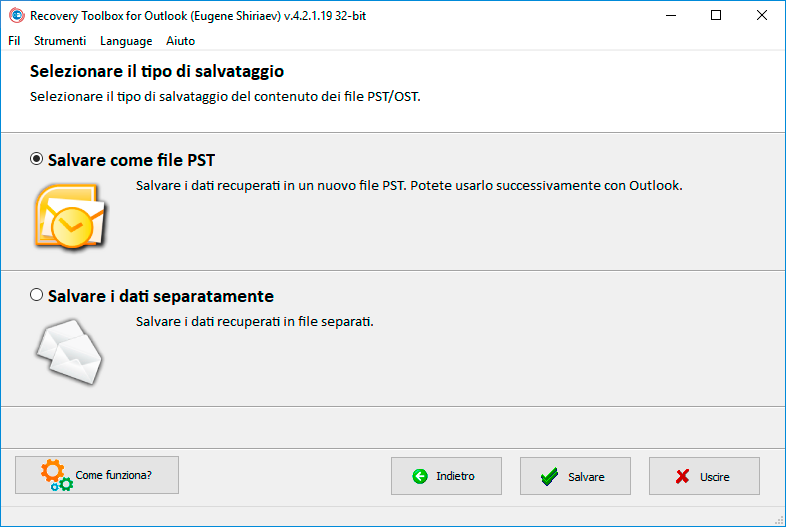
Task: Open the Aiuto menu
Action: point(180,41)
